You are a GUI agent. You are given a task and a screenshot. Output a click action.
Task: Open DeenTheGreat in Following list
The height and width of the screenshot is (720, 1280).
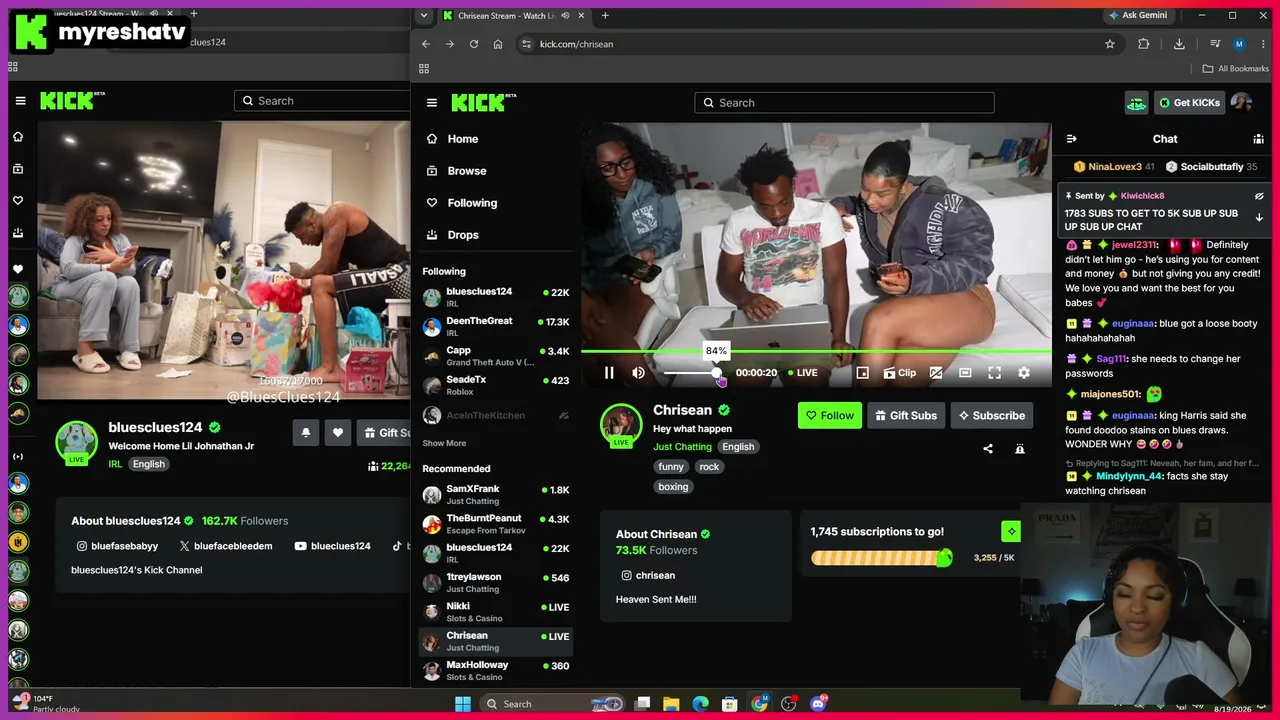click(x=496, y=327)
